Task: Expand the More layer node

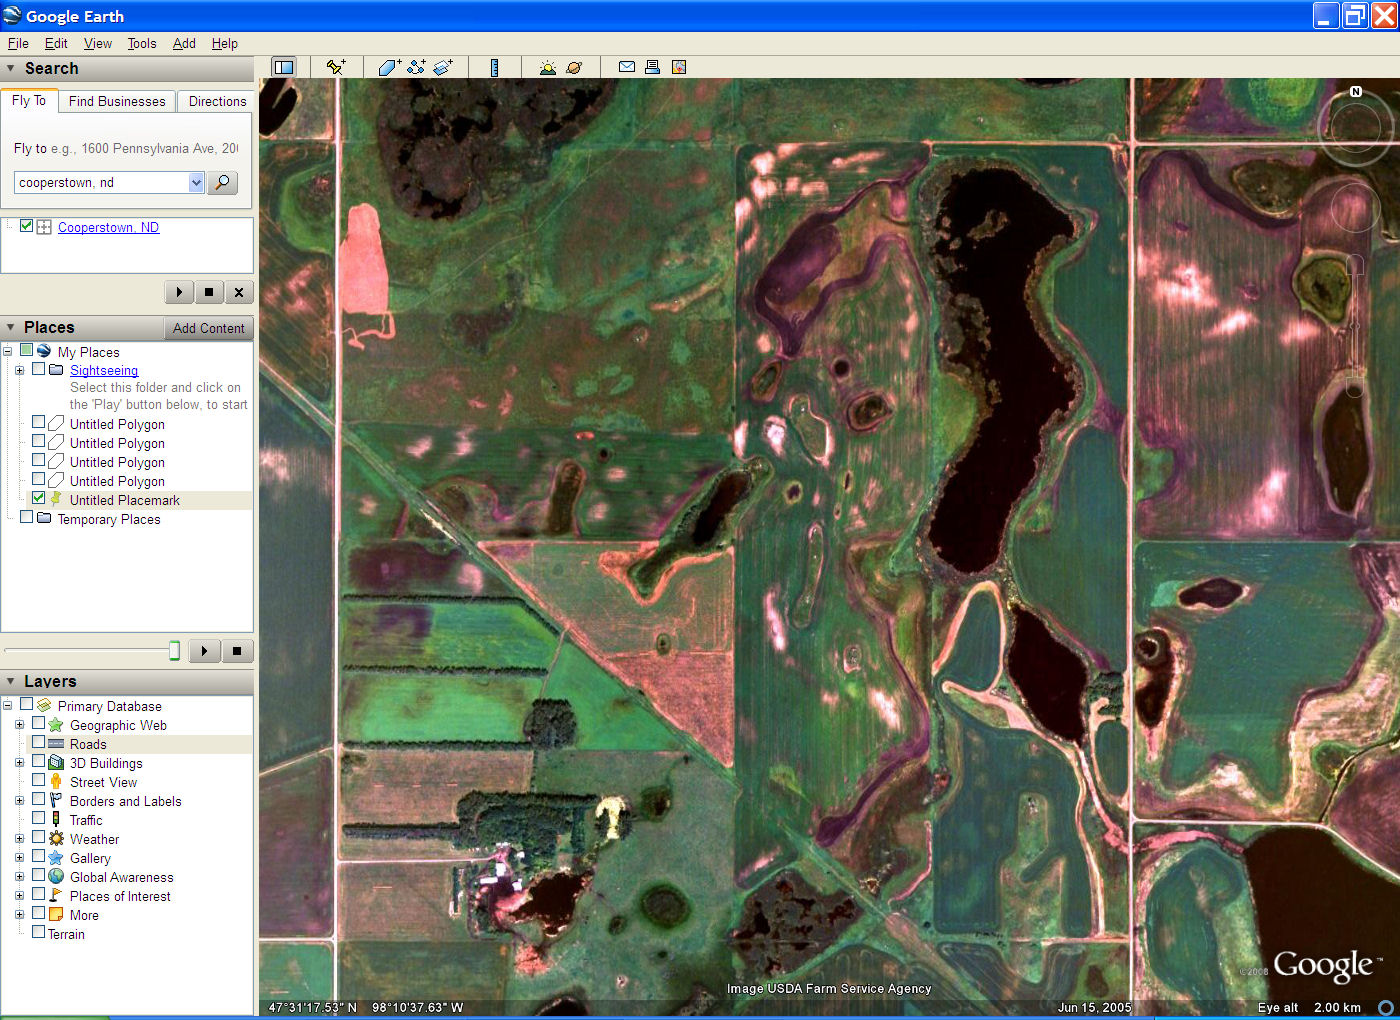Action: coord(19,915)
